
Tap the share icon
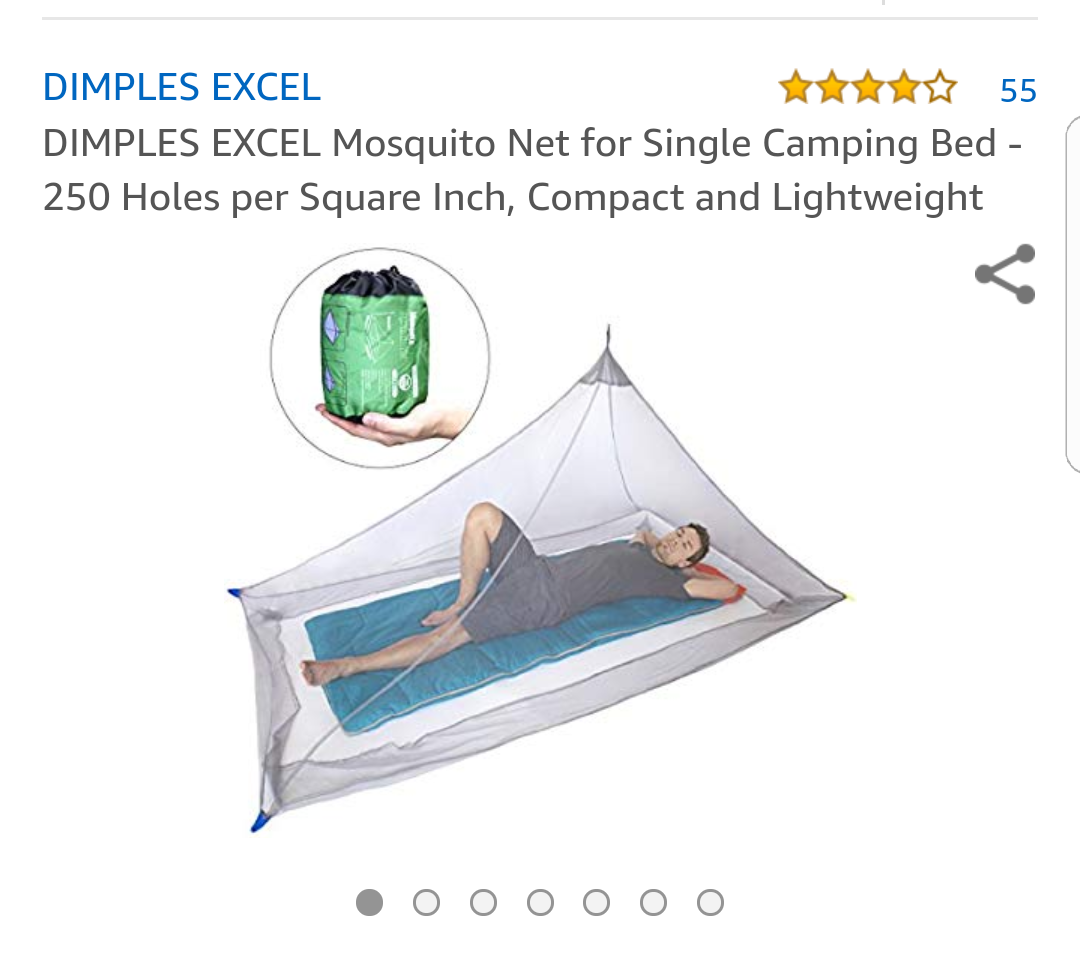click(1005, 273)
